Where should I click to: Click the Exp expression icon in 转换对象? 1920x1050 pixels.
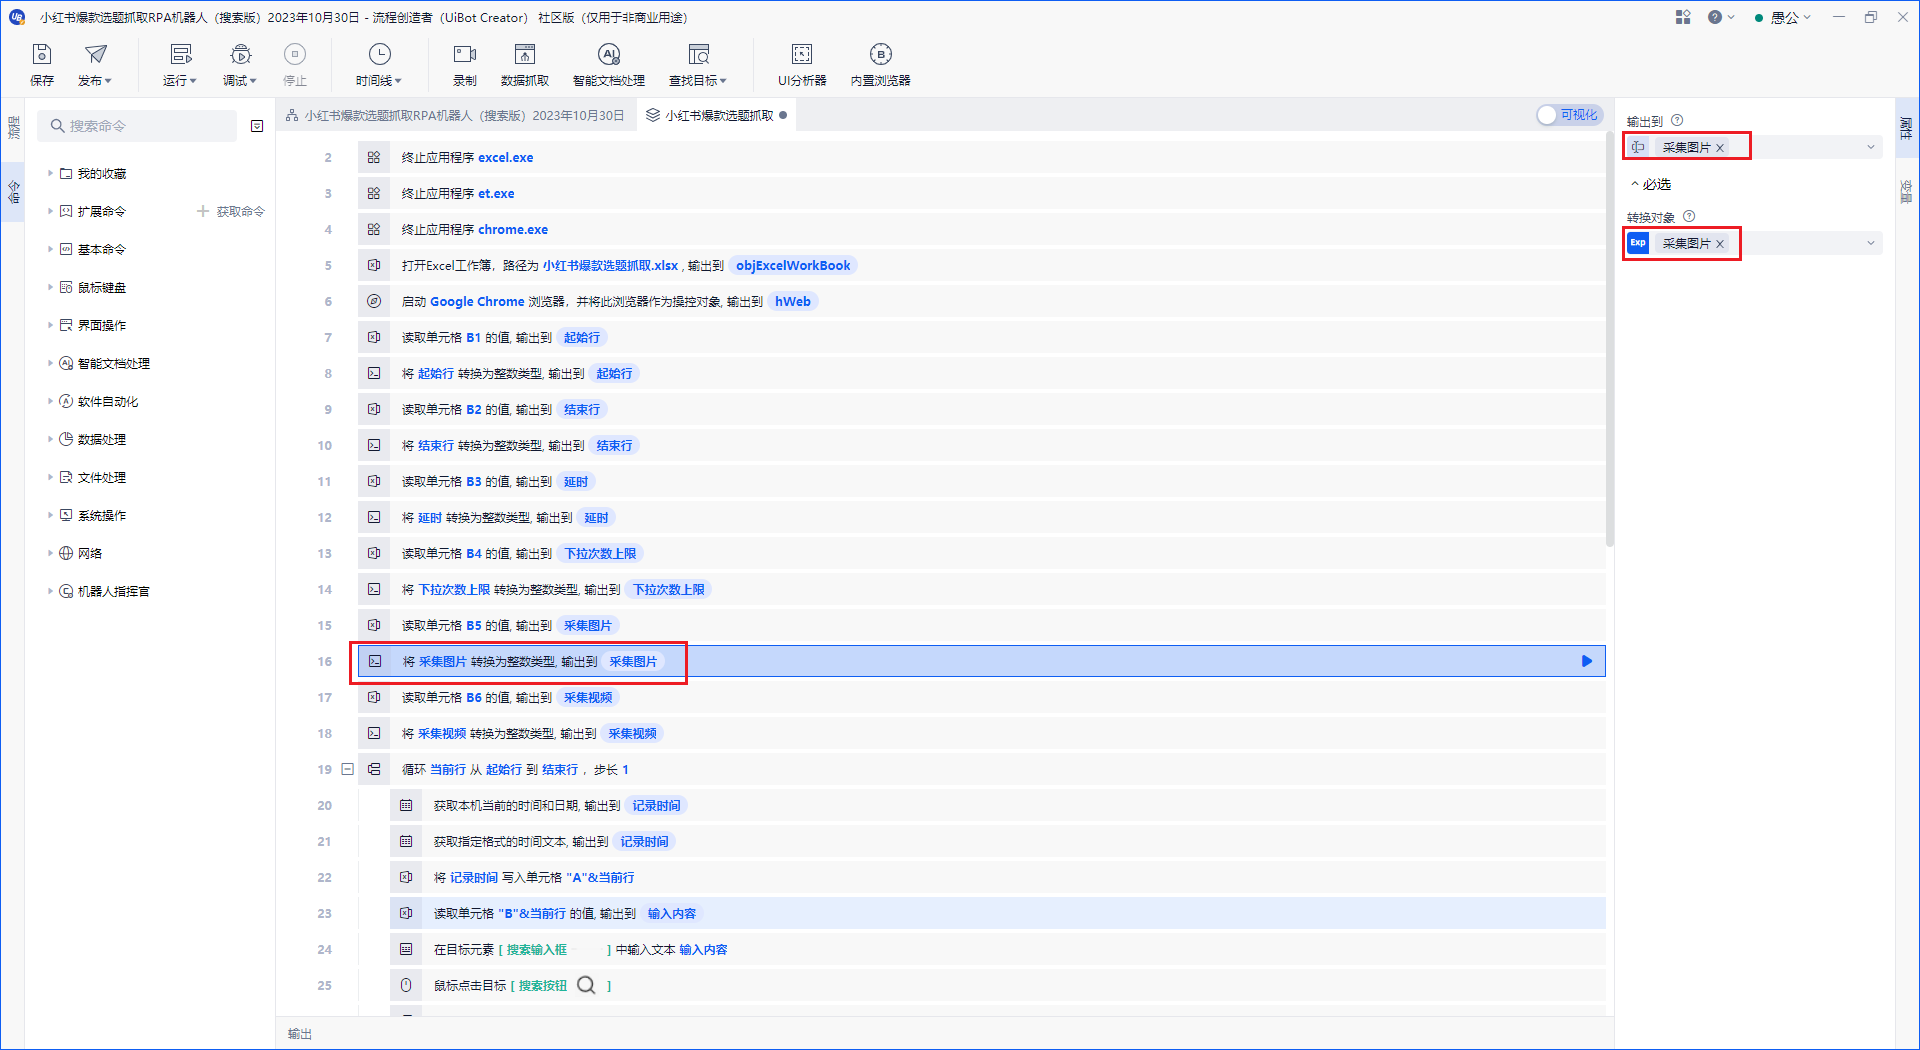point(1638,243)
